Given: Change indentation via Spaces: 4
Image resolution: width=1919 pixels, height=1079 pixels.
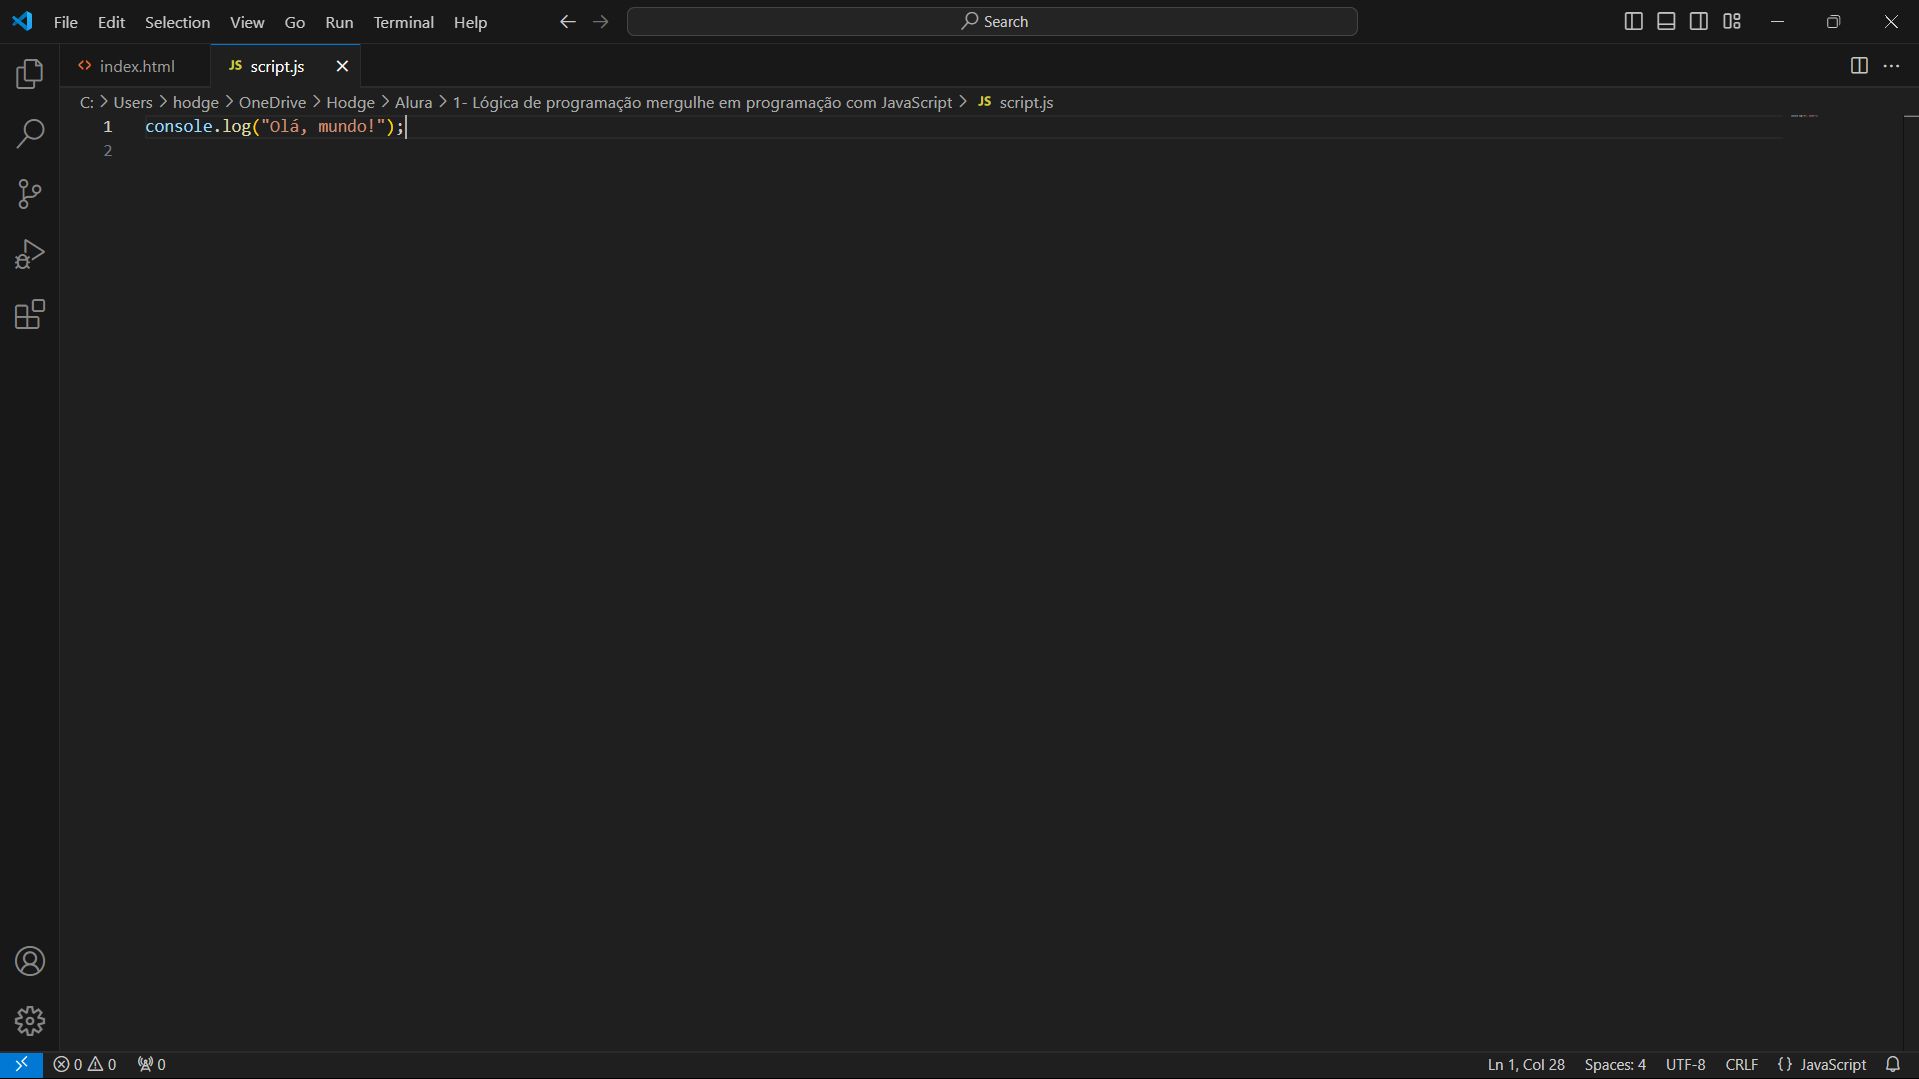Looking at the screenshot, I should pos(1615,1064).
